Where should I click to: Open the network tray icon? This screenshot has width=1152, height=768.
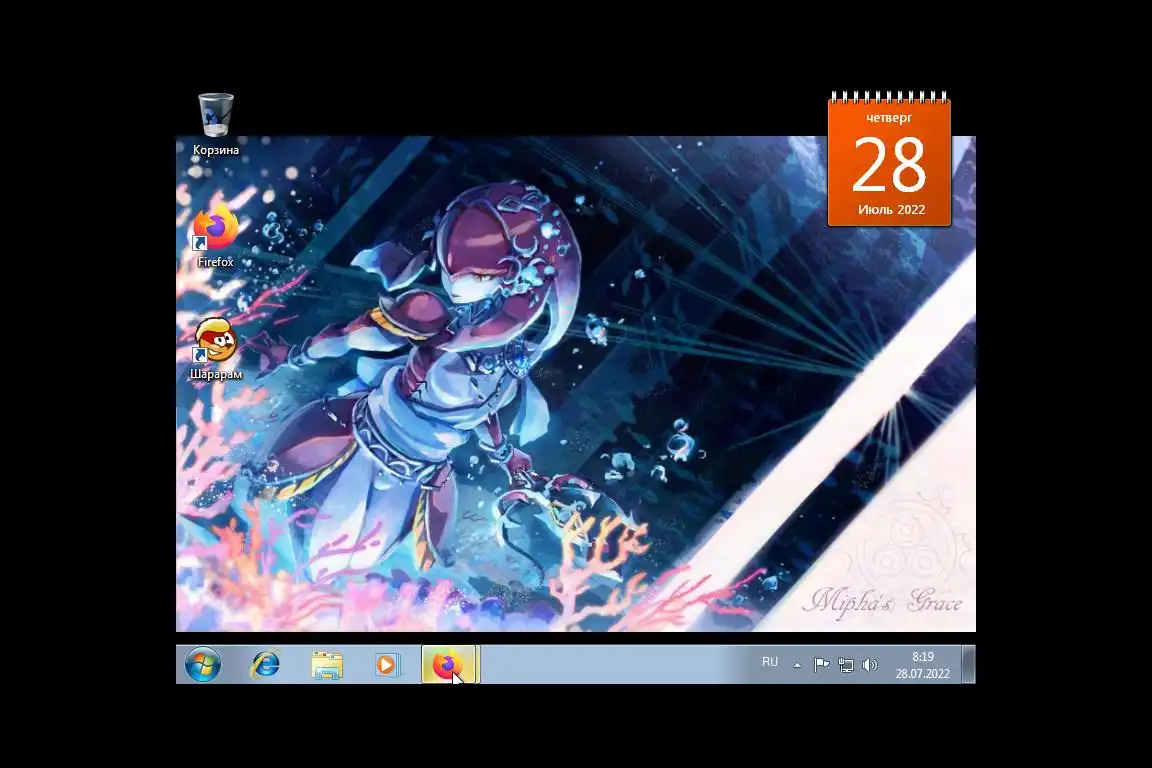(x=846, y=665)
